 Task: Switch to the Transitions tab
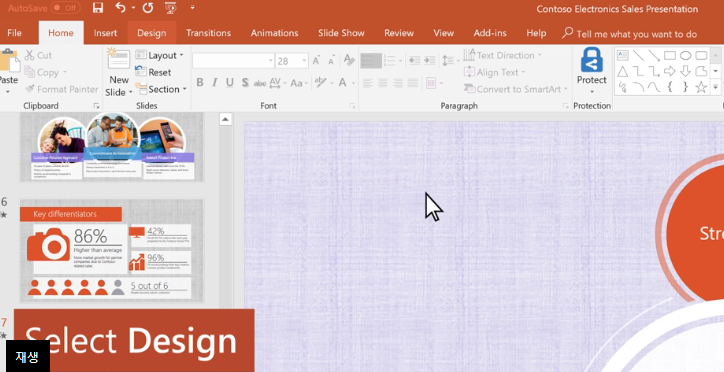(208, 33)
